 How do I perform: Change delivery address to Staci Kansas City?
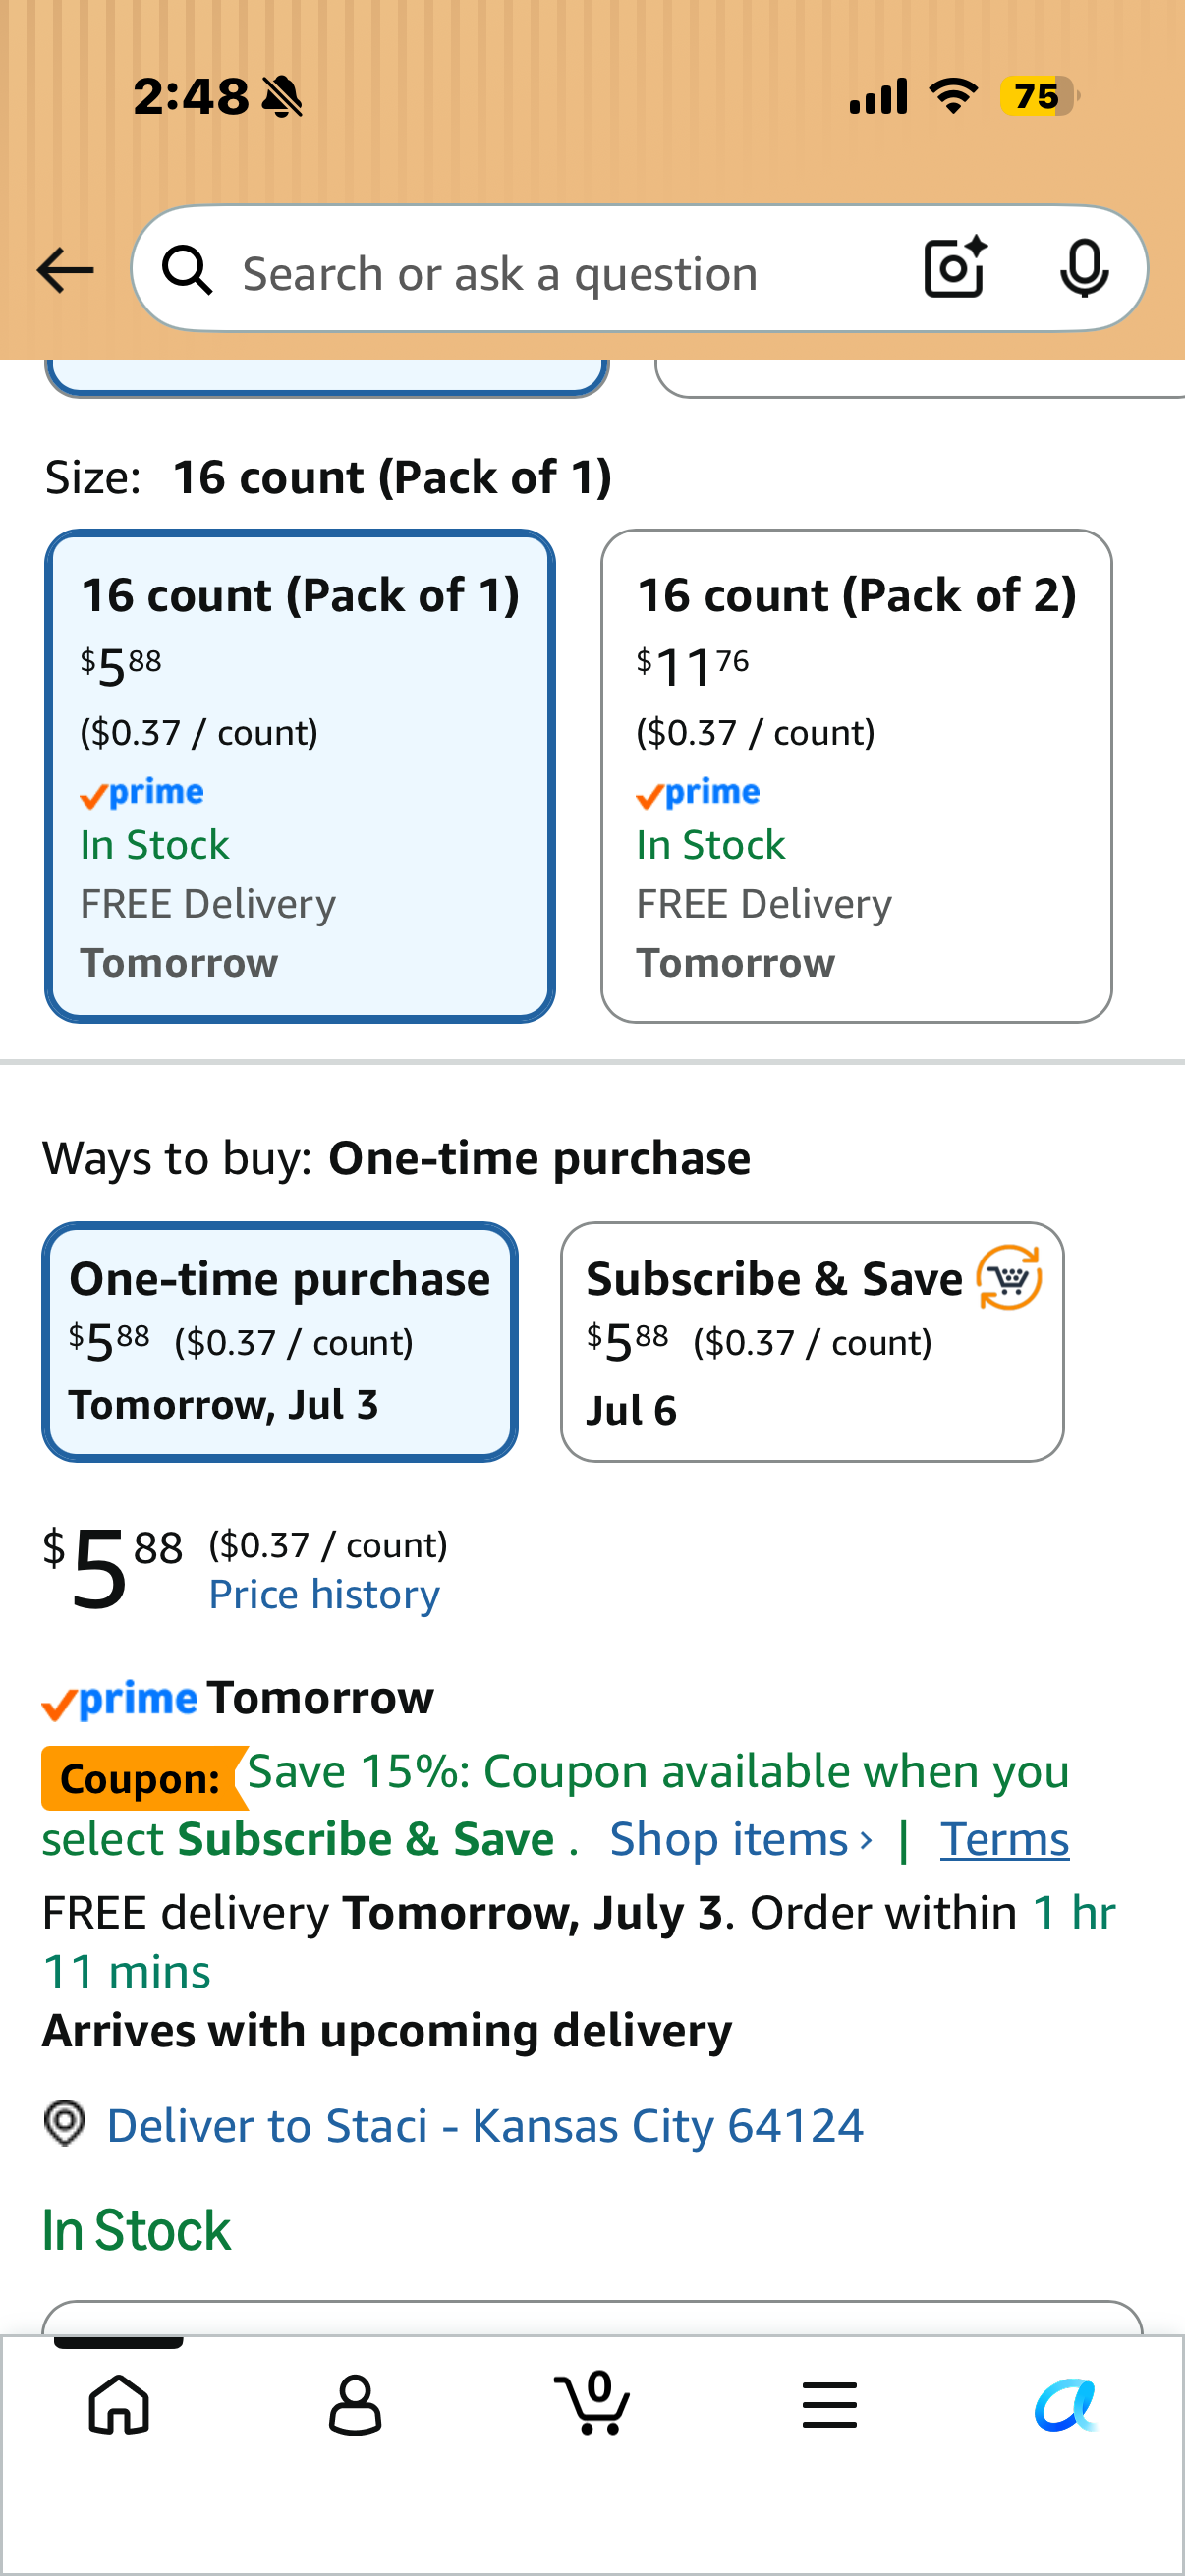pos(485,2125)
